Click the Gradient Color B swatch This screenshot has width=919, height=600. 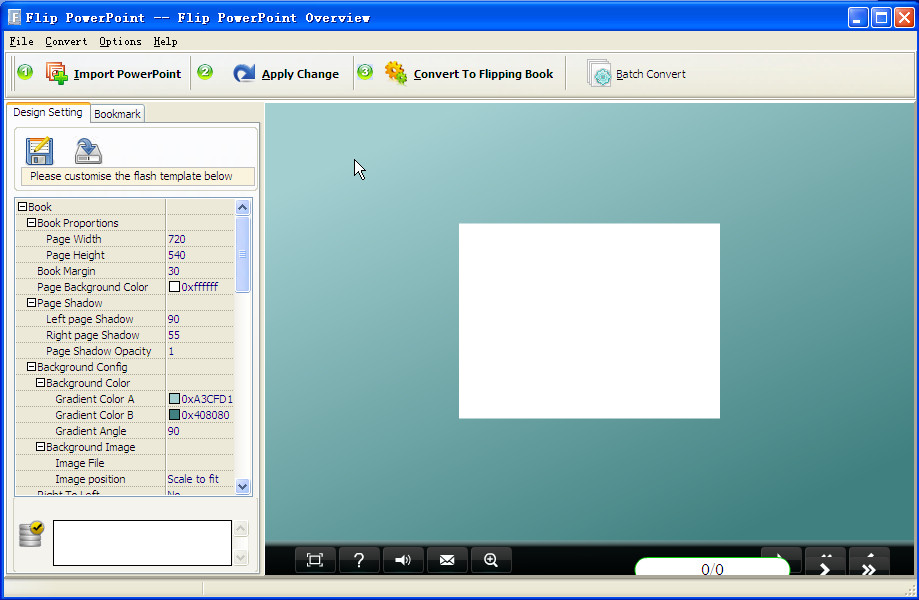(x=174, y=414)
